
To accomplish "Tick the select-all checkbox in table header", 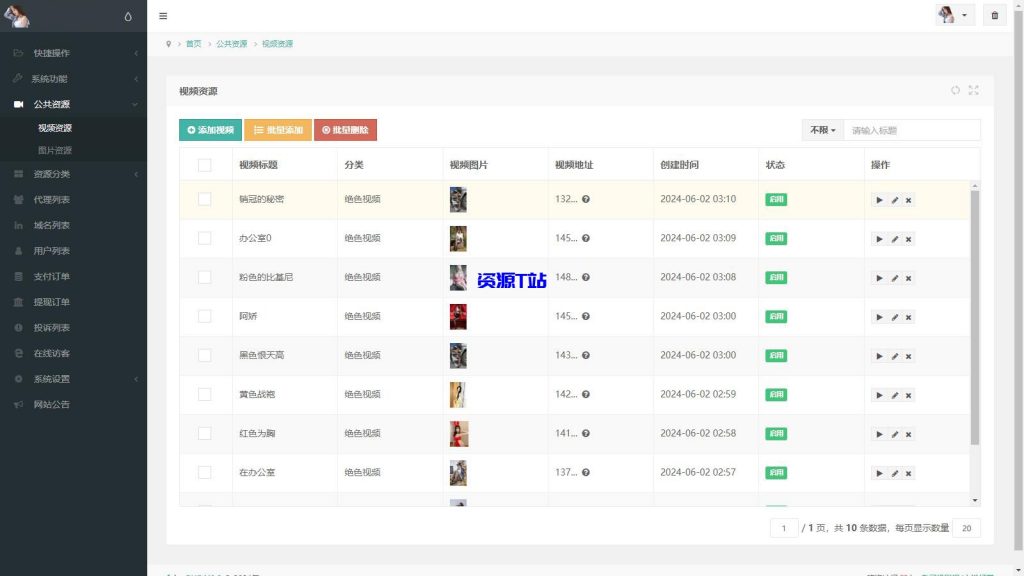I will [x=205, y=165].
